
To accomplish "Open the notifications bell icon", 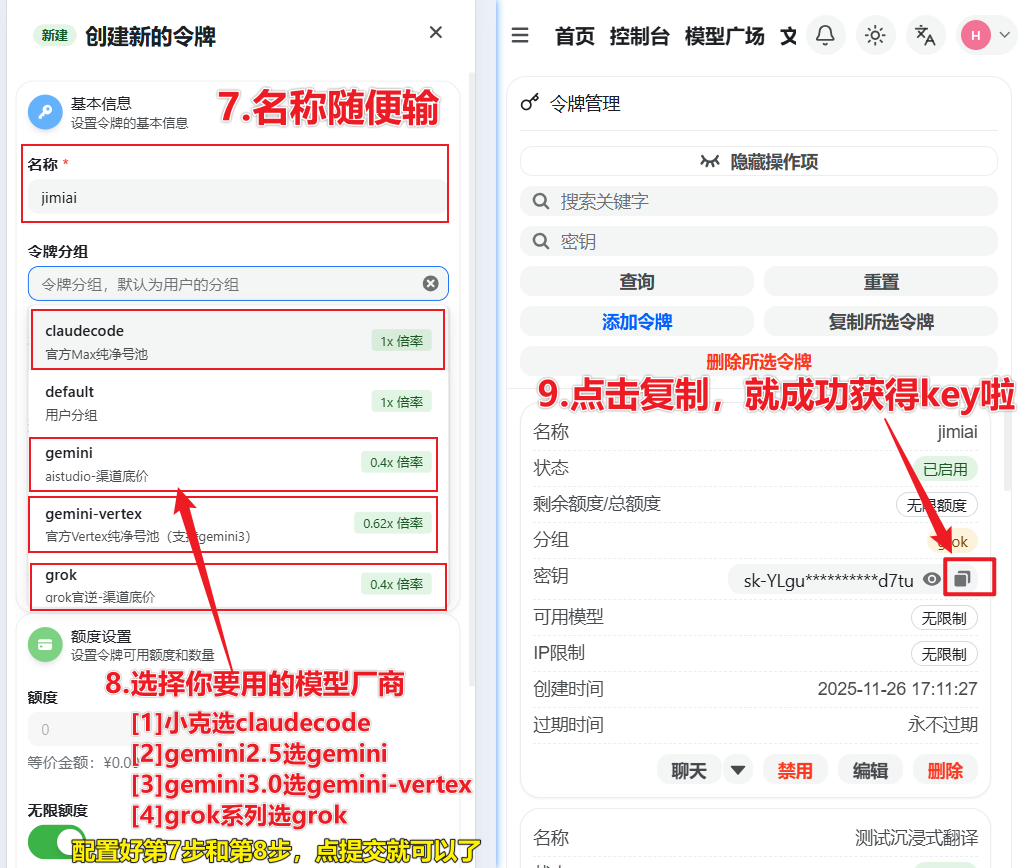I will (x=825, y=36).
